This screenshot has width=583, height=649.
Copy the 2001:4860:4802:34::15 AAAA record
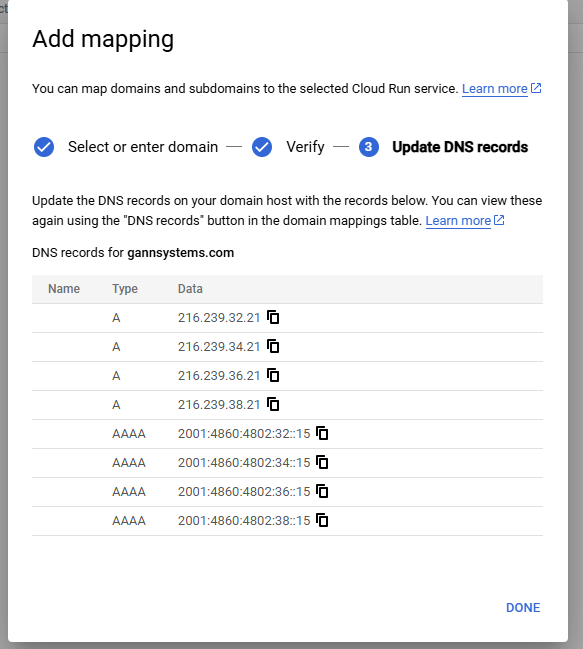pos(322,462)
